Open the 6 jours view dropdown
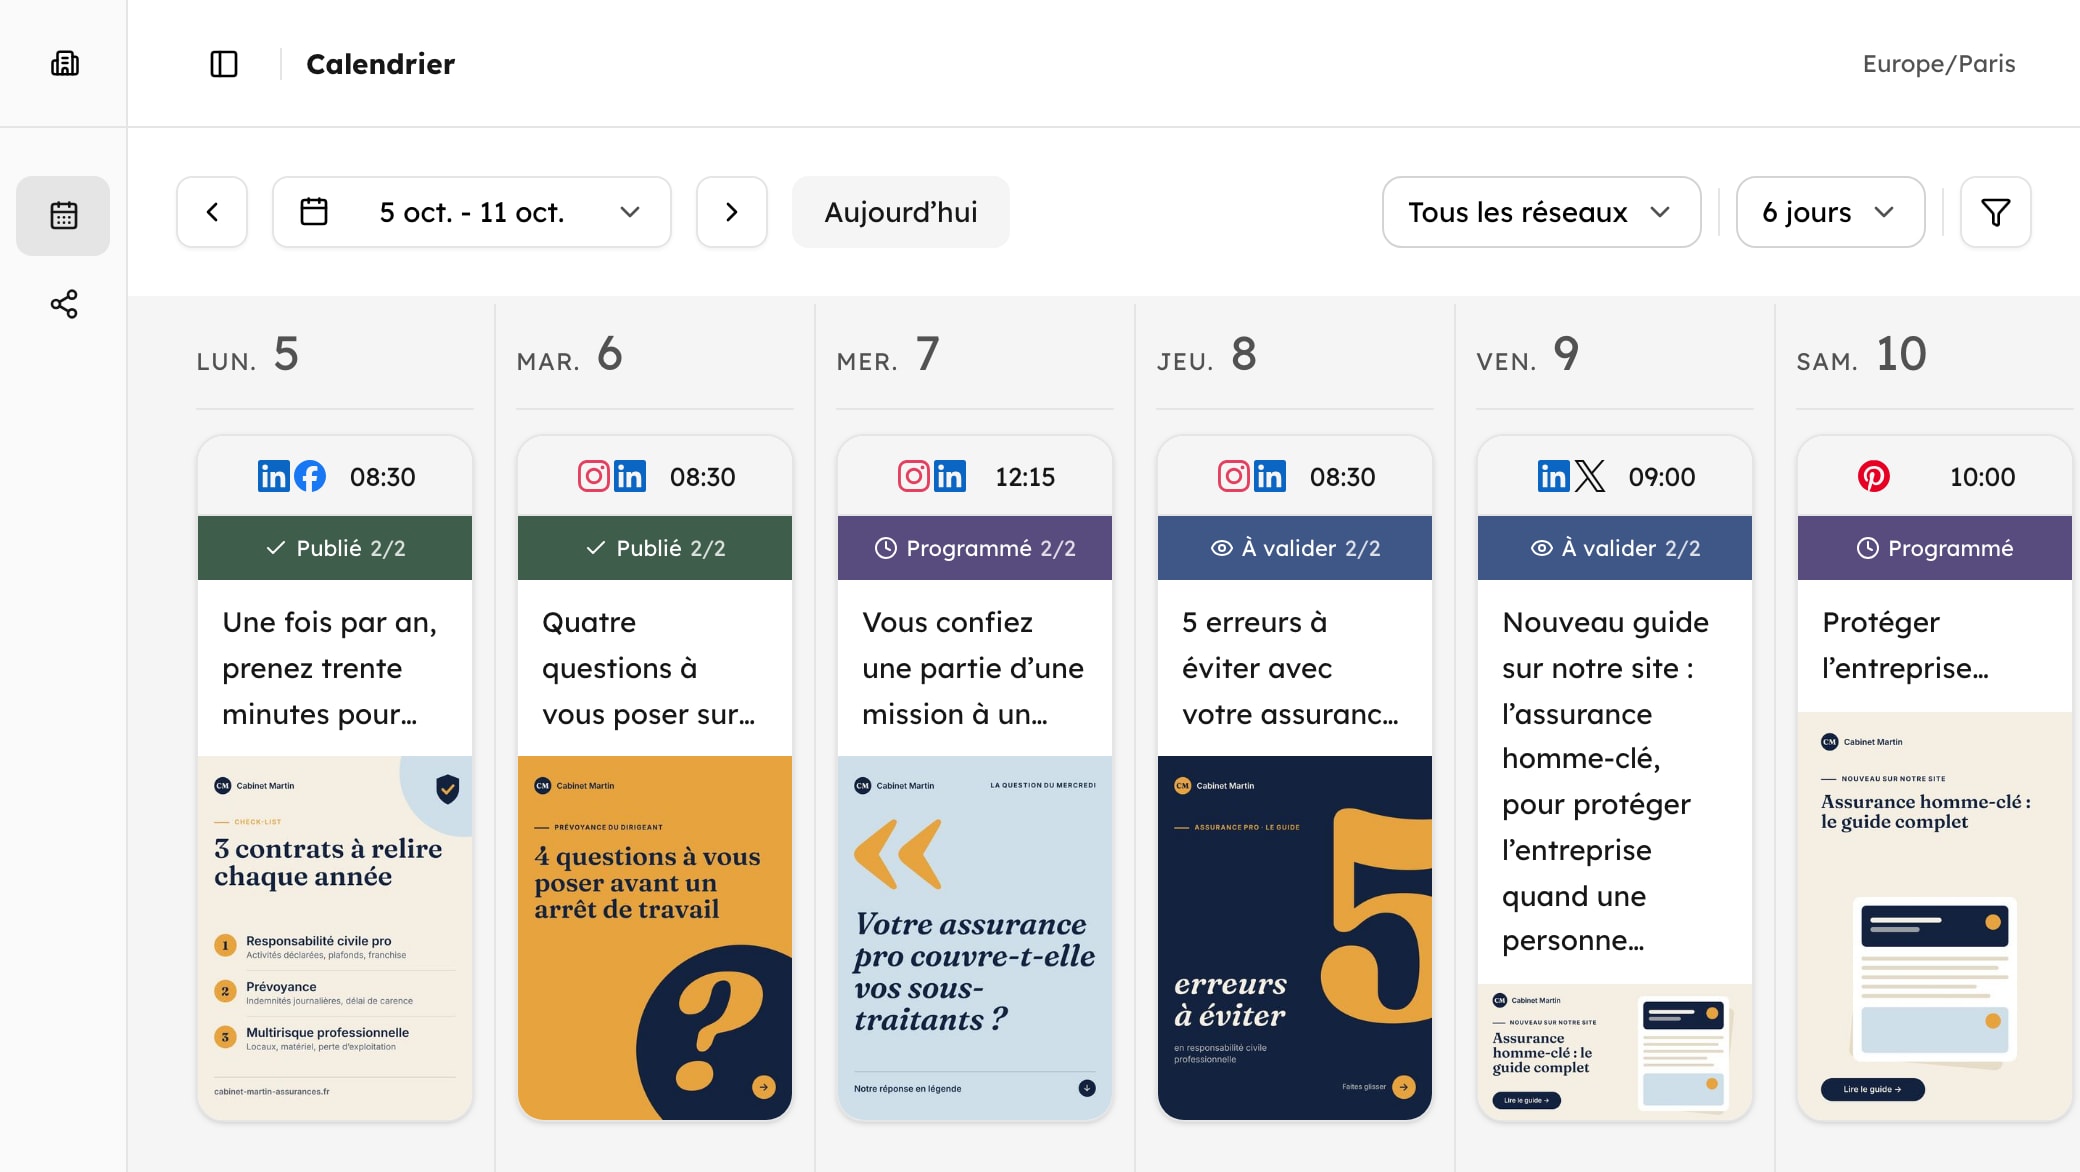The width and height of the screenshot is (2080, 1172). (1830, 212)
